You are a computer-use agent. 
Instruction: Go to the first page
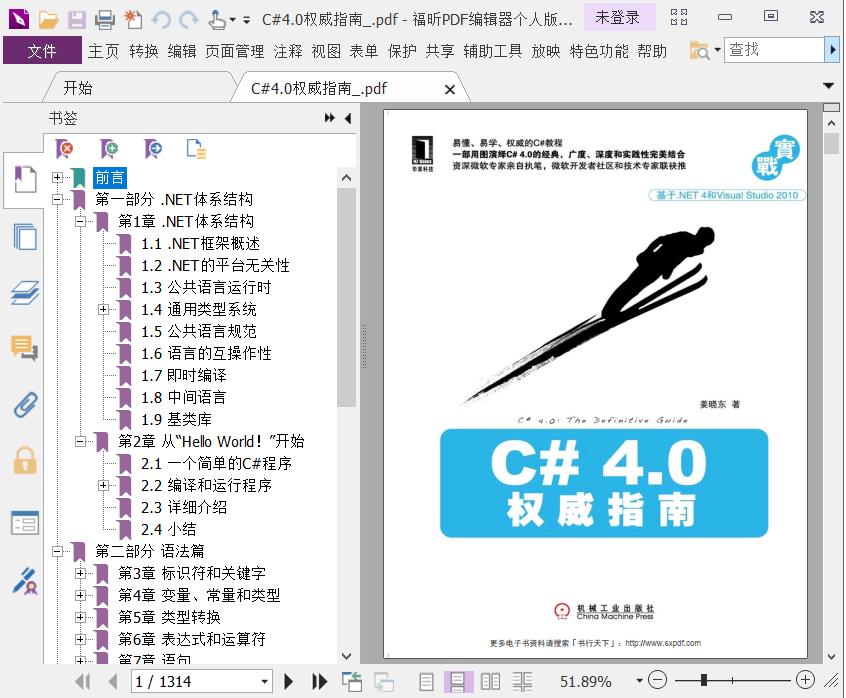(83, 681)
